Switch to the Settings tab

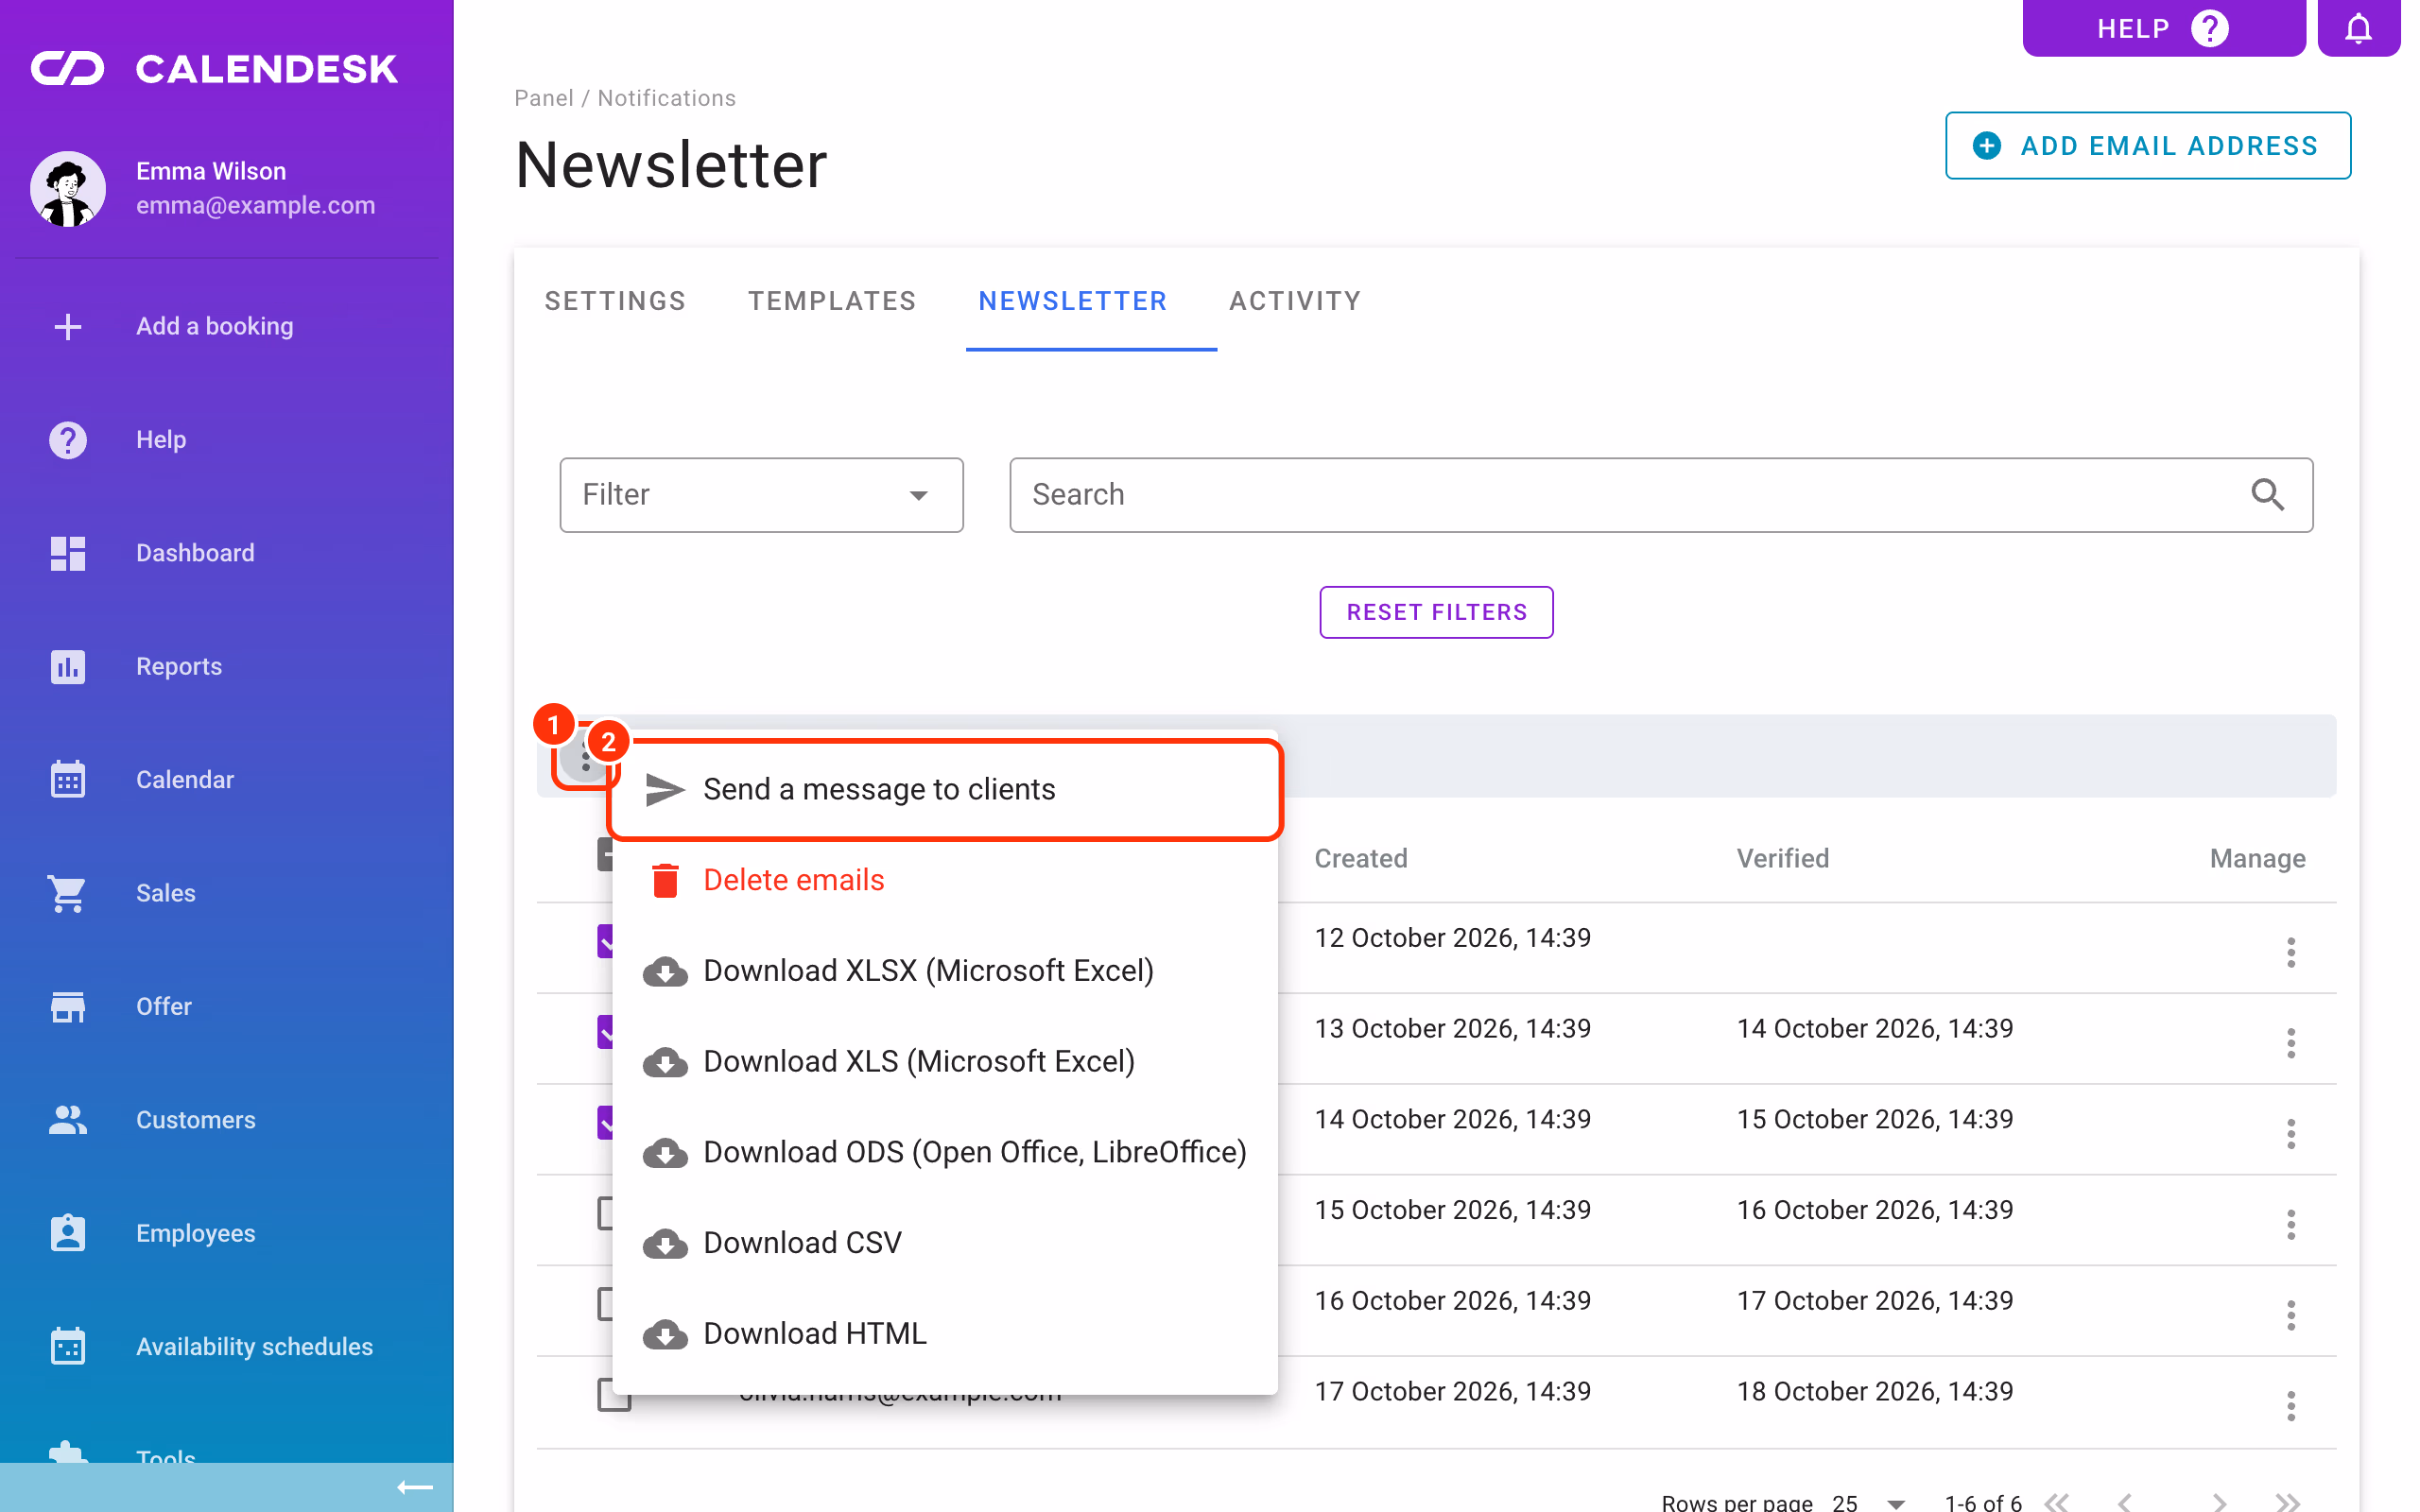[x=615, y=301]
